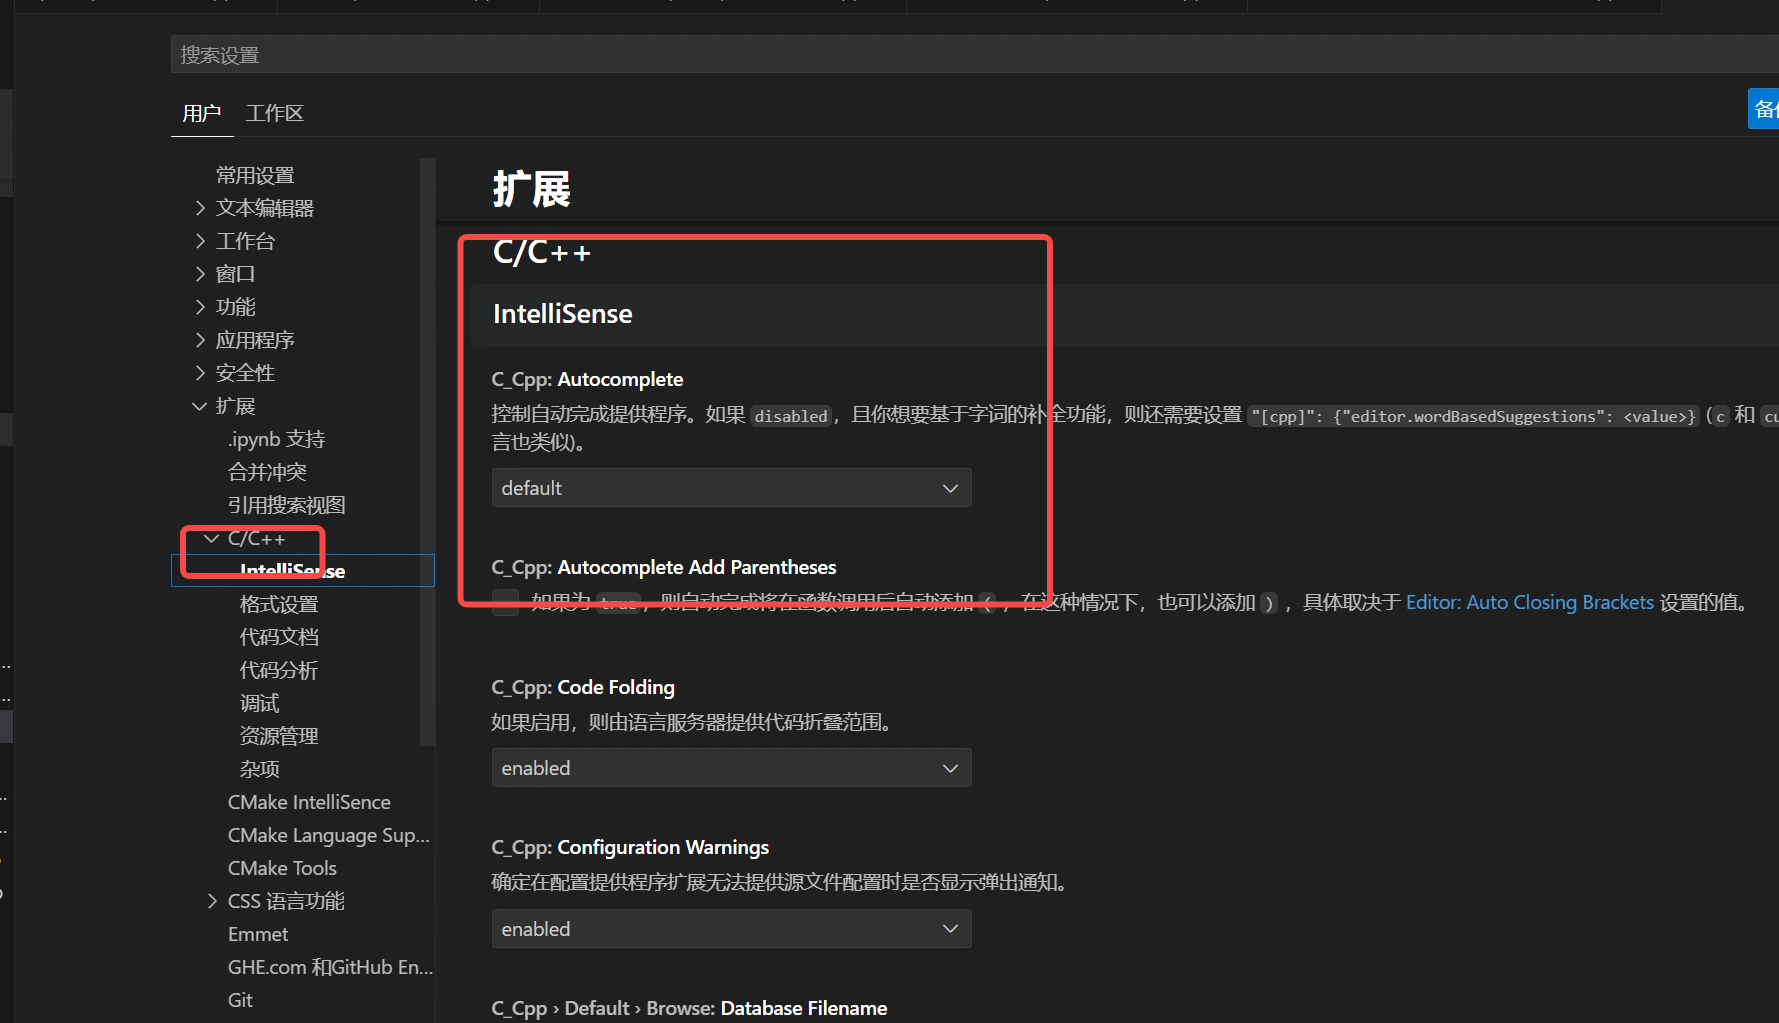The image size is (1779, 1023).
Task: Click the Configuration Warnings setting title
Action: point(630,847)
